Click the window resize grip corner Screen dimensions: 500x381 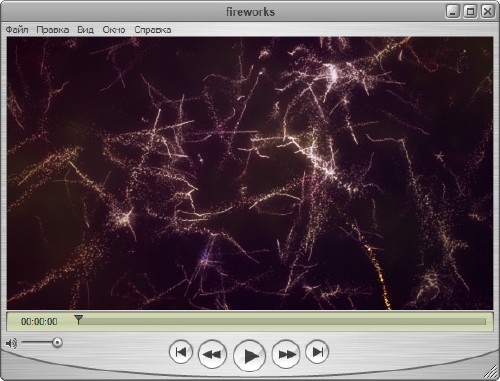pos(491,372)
